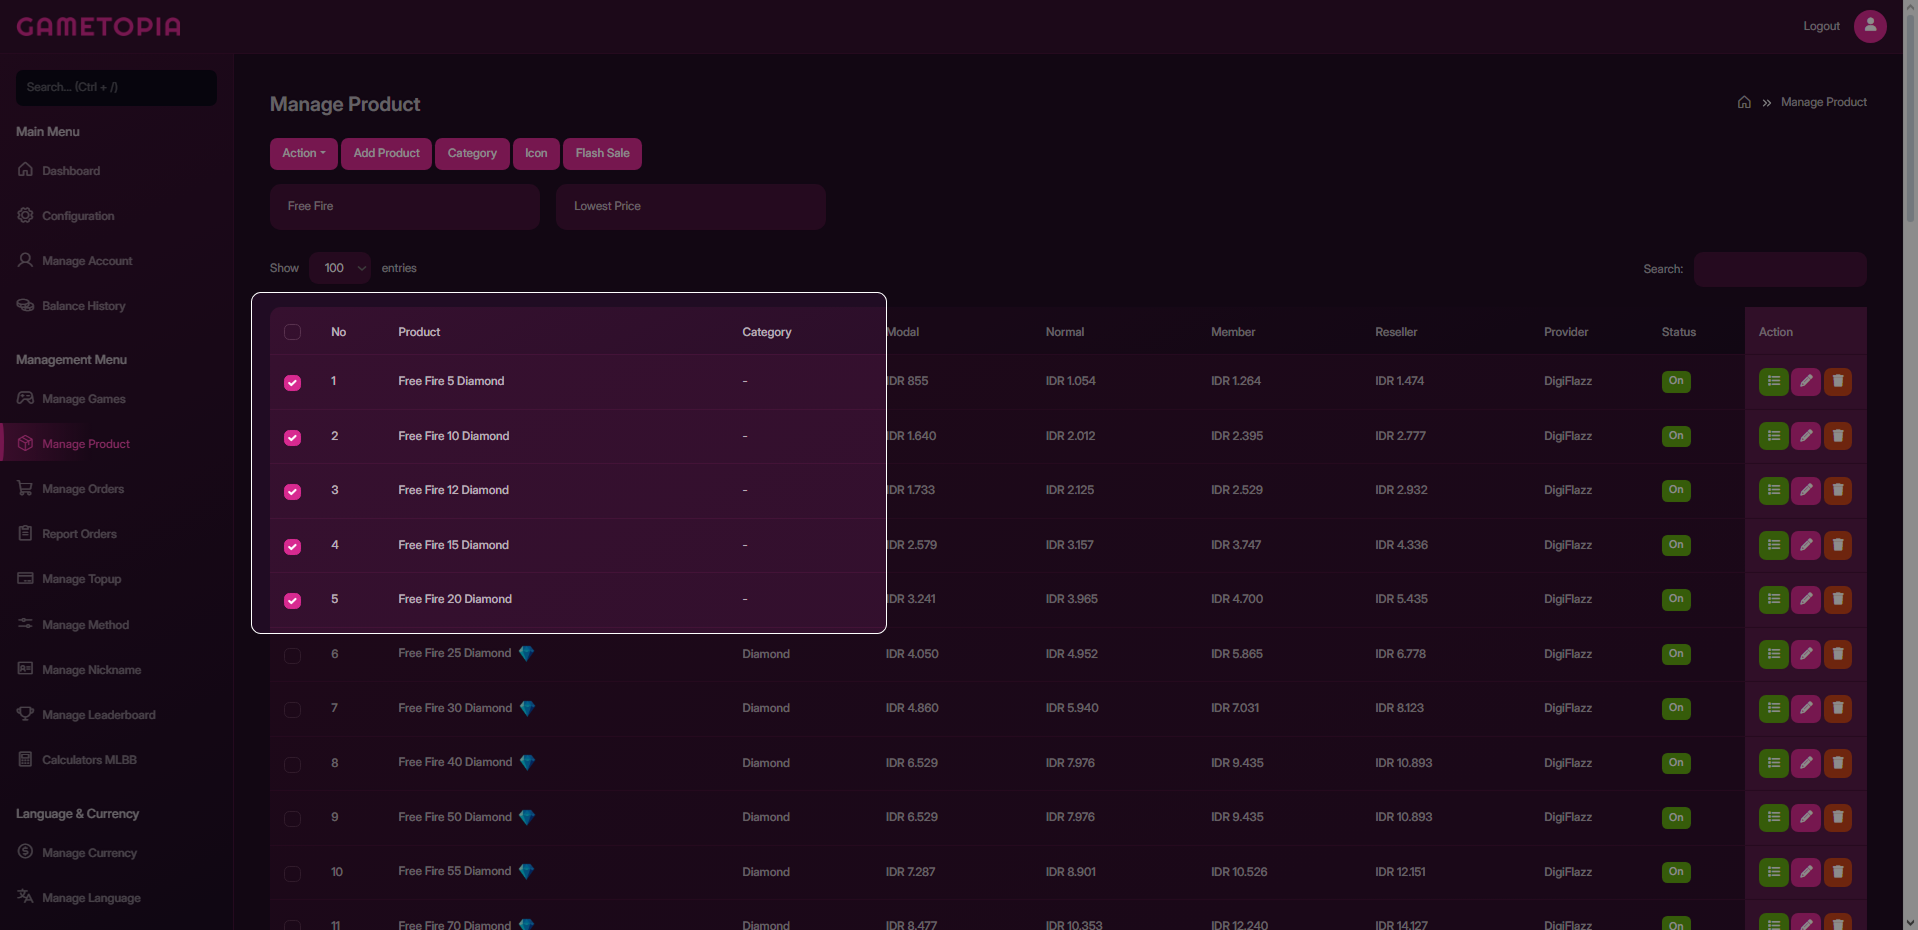The width and height of the screenshot is (1918, 930).
Task: Toggle the On status of Free Fire 30 Diamond
Action: [1676, 708]
